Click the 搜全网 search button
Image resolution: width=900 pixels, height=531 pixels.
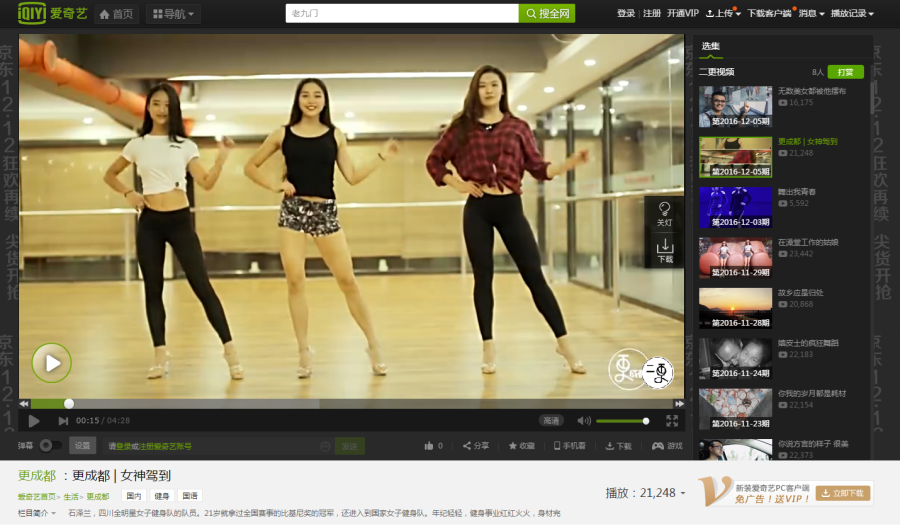tap(547, 13)
